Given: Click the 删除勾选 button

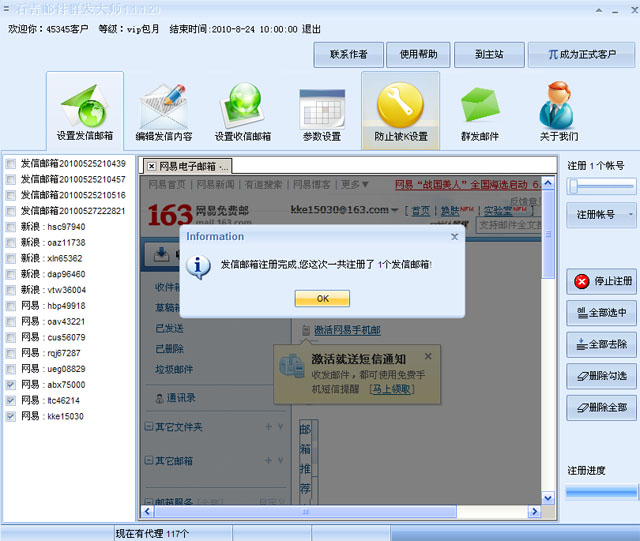Looking at the screenshot, I should pos(601,376).
